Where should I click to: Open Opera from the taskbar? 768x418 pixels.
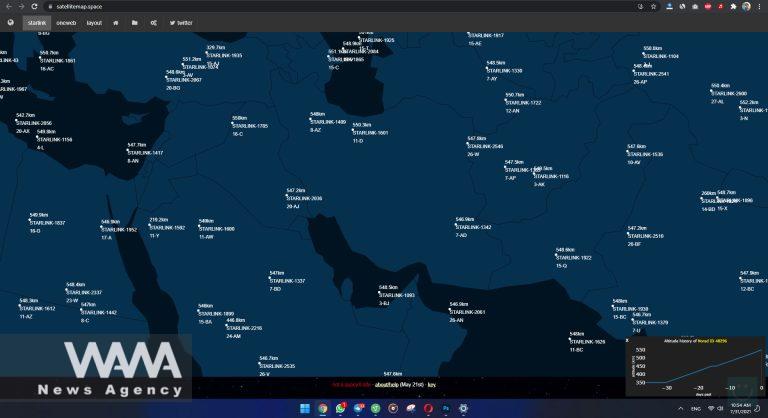[x=428, y=408]
